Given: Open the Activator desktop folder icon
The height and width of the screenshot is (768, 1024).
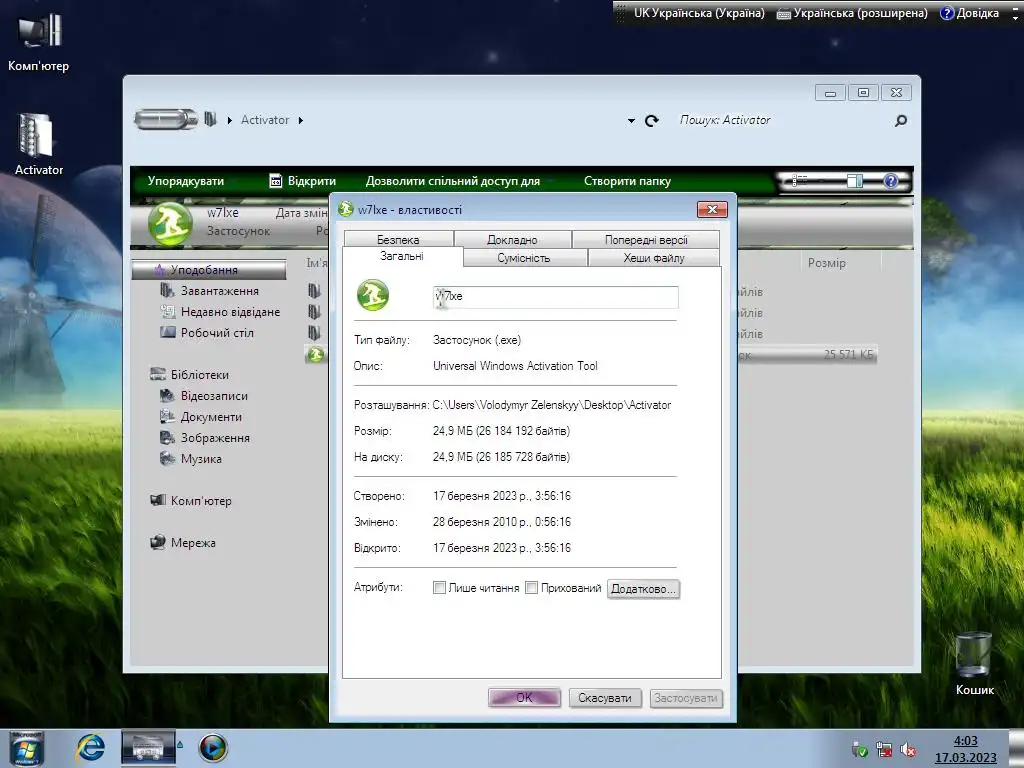Looking at the screenshot, I should (x=39, y=144).
